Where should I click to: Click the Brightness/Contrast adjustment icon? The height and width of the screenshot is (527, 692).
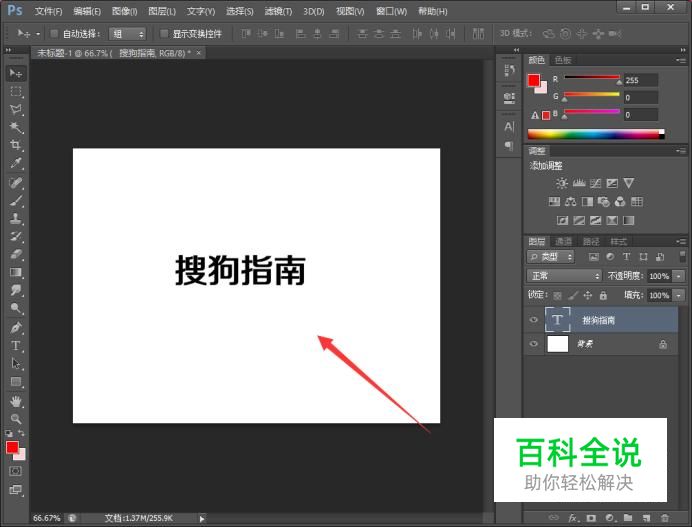562,183
